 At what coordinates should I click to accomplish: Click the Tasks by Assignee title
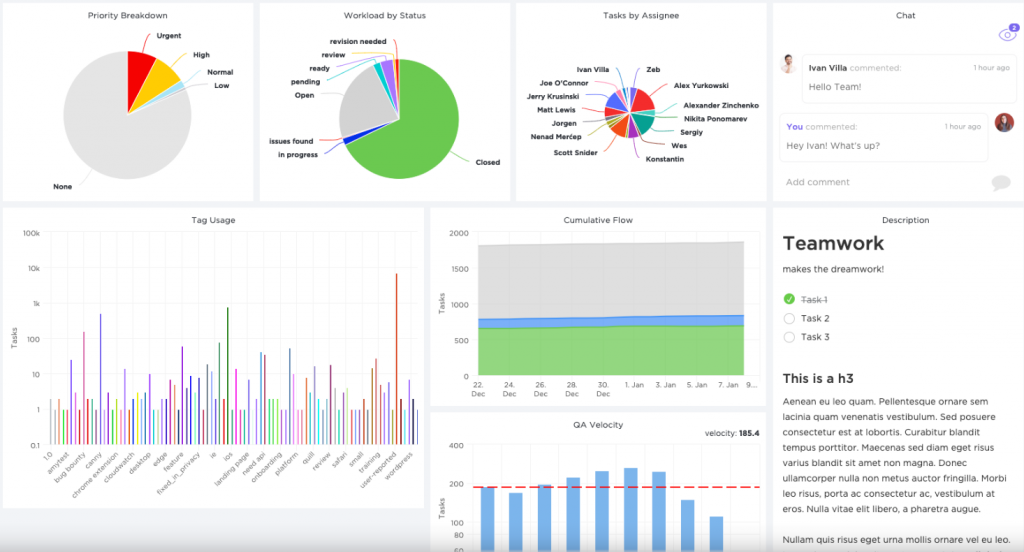pyautogui.click(x=641, y=16)
